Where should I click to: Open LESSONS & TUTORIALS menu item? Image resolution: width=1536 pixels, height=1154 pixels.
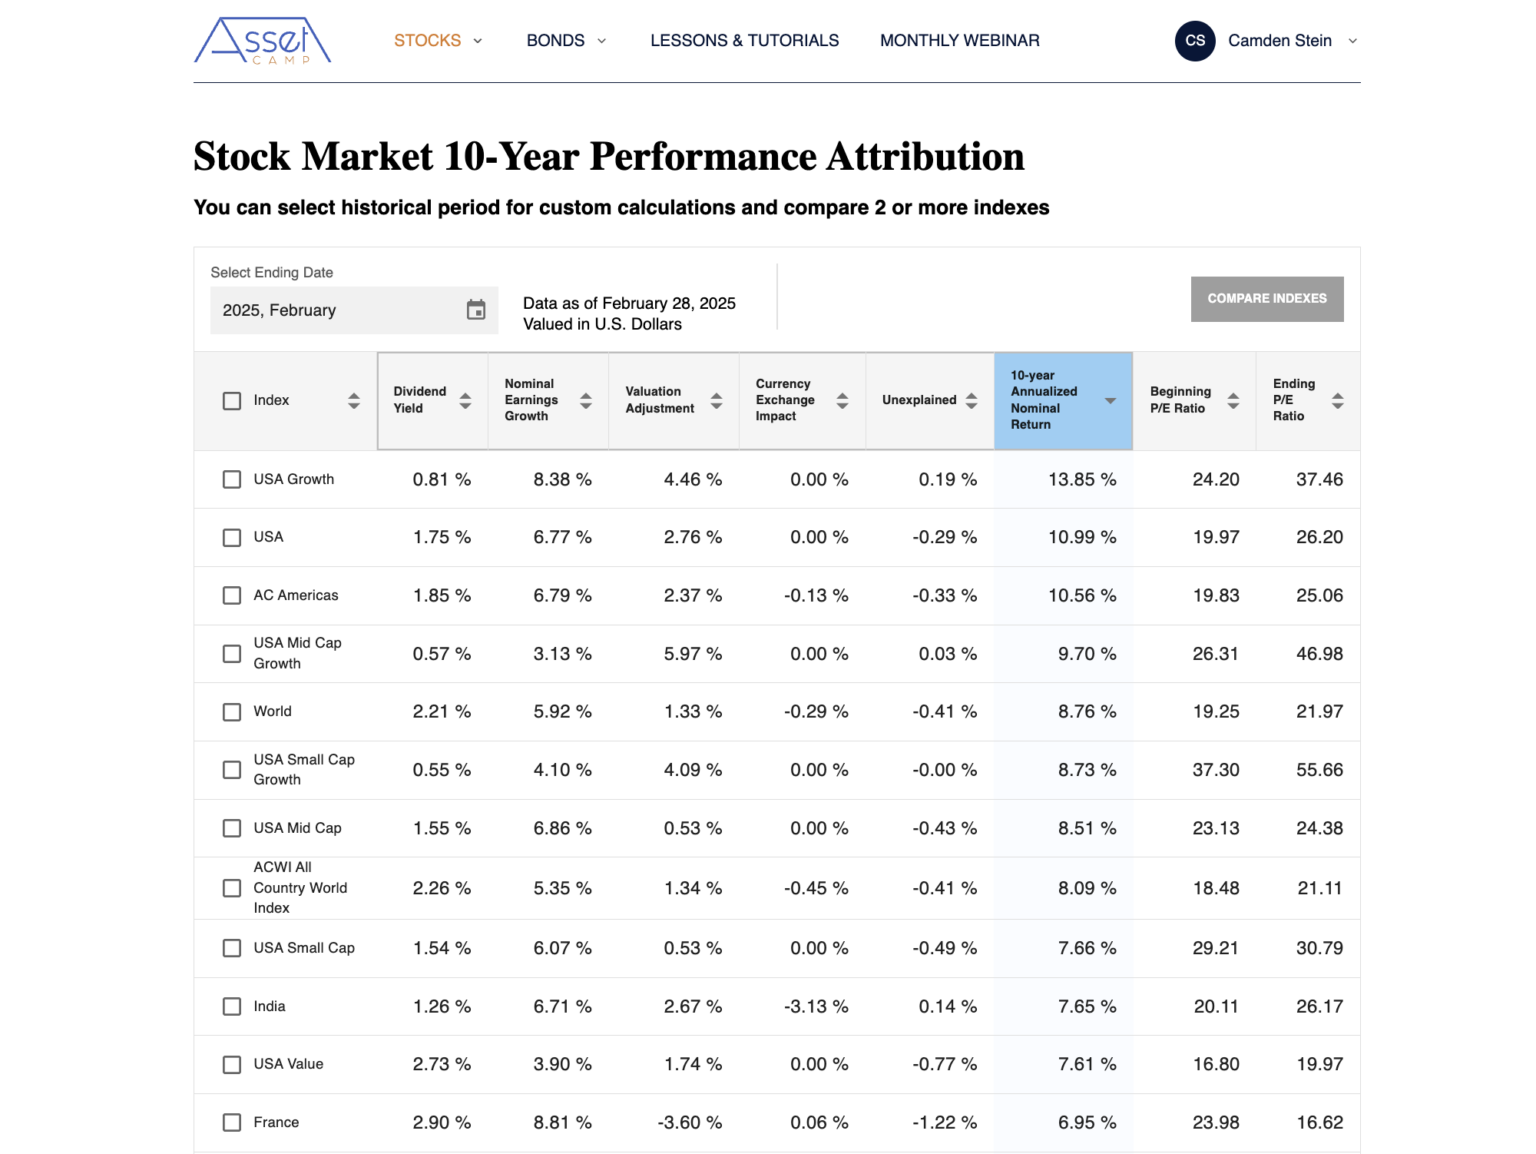click(744, 40)
